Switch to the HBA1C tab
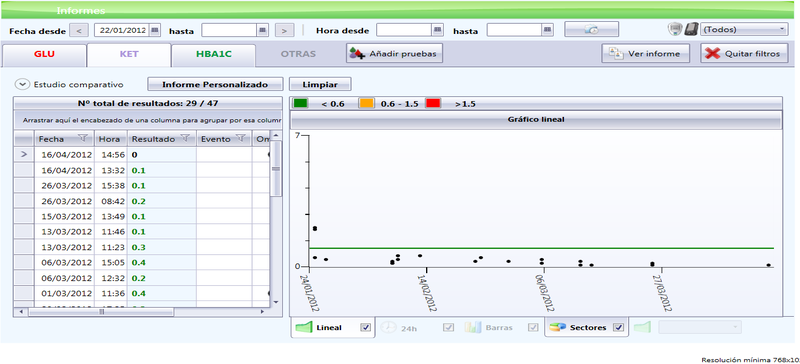 tap(213, 54)
